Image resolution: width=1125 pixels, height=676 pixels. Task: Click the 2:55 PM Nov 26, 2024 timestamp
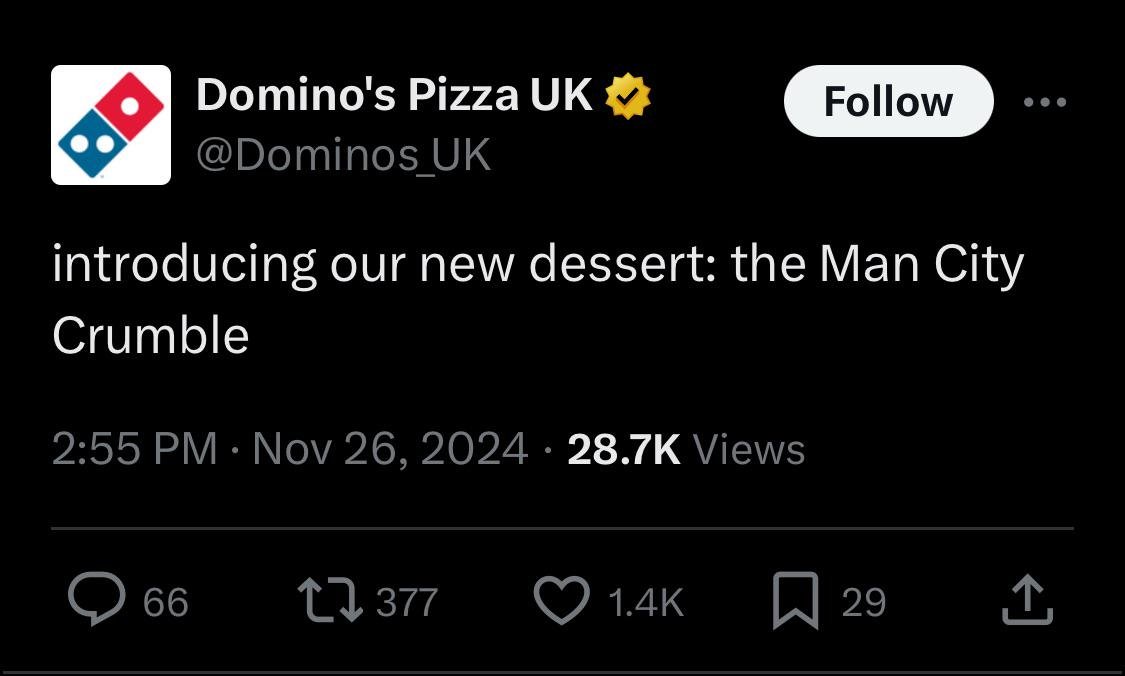coord(290,449)
